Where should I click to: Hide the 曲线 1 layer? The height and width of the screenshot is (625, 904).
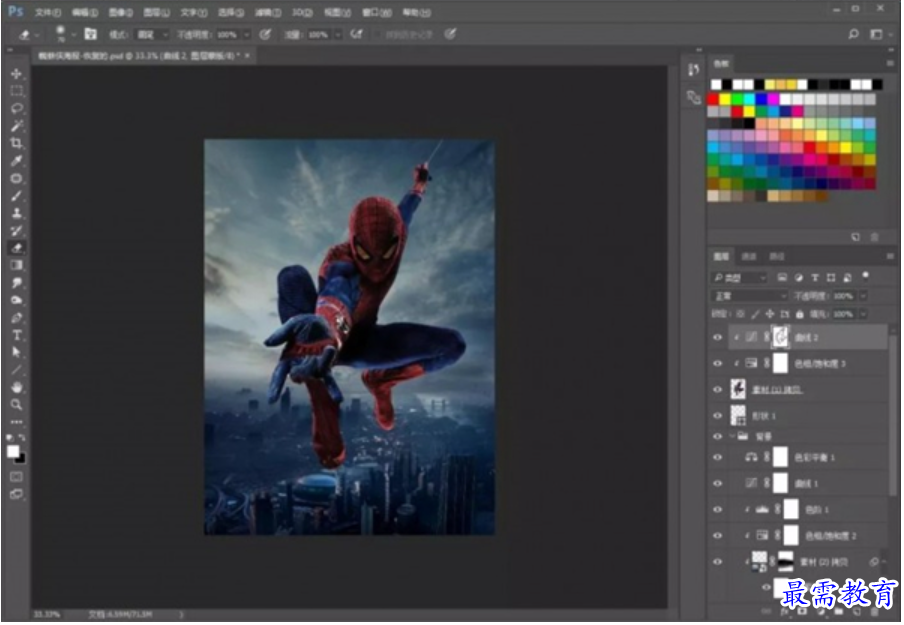[718, 483]
